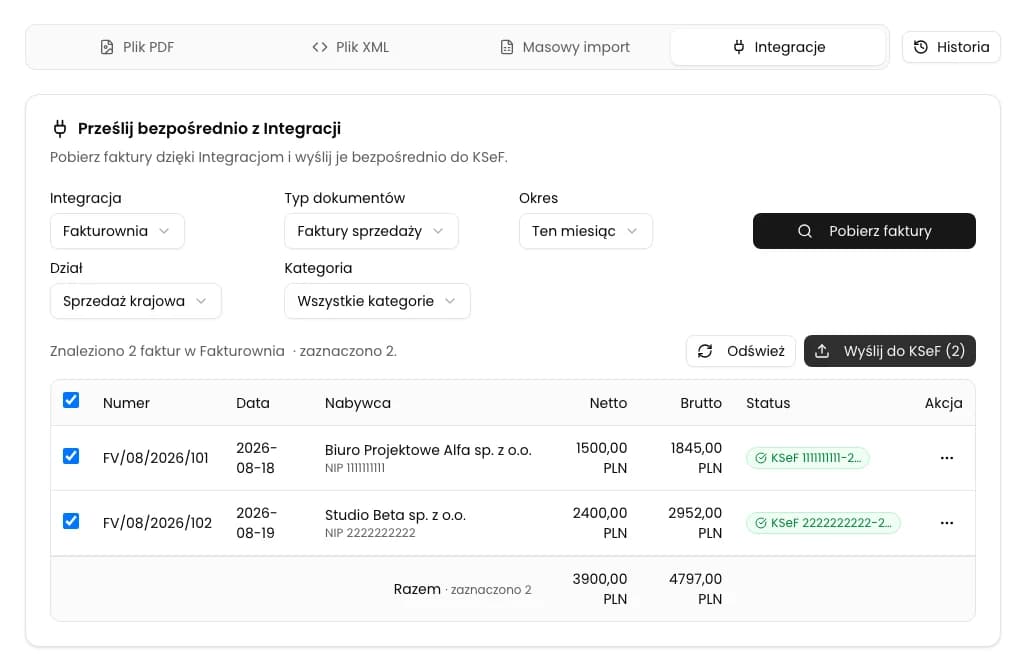1025x671 pixels.
Task: Click the Pobierz faktury button
Action: [864, 231]
